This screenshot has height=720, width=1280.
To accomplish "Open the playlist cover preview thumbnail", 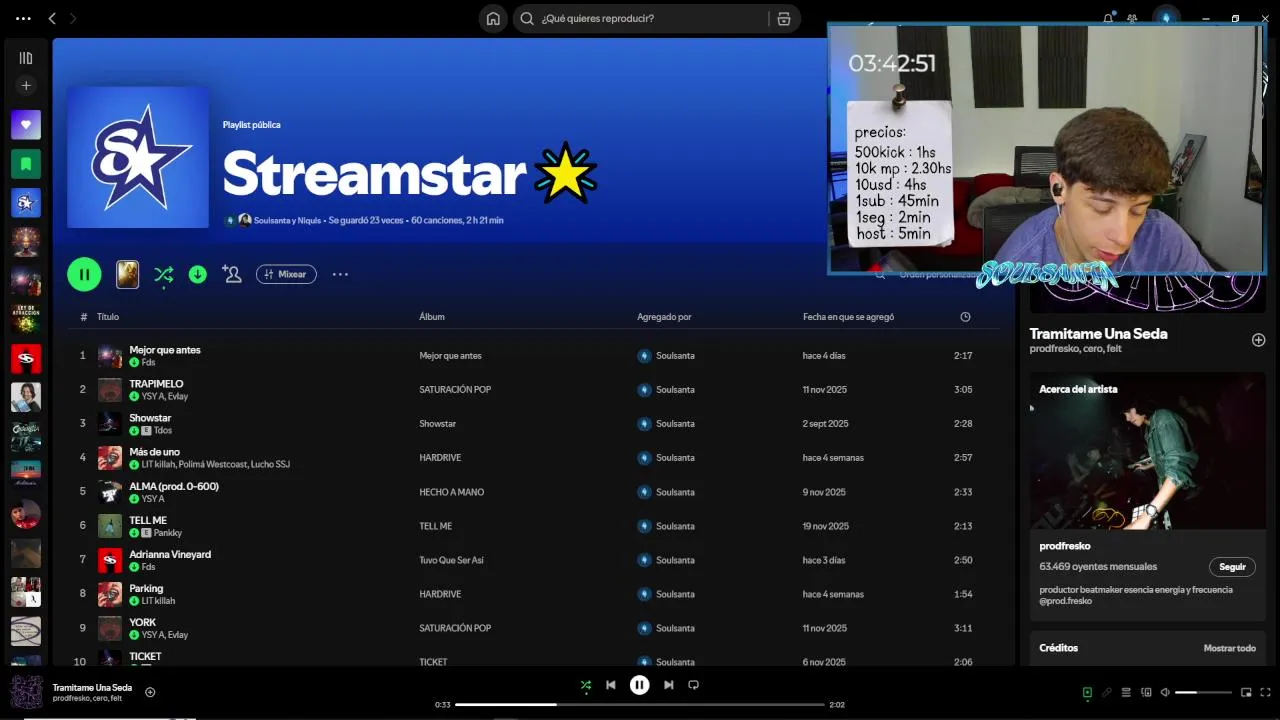I will [x=127, y=274].
